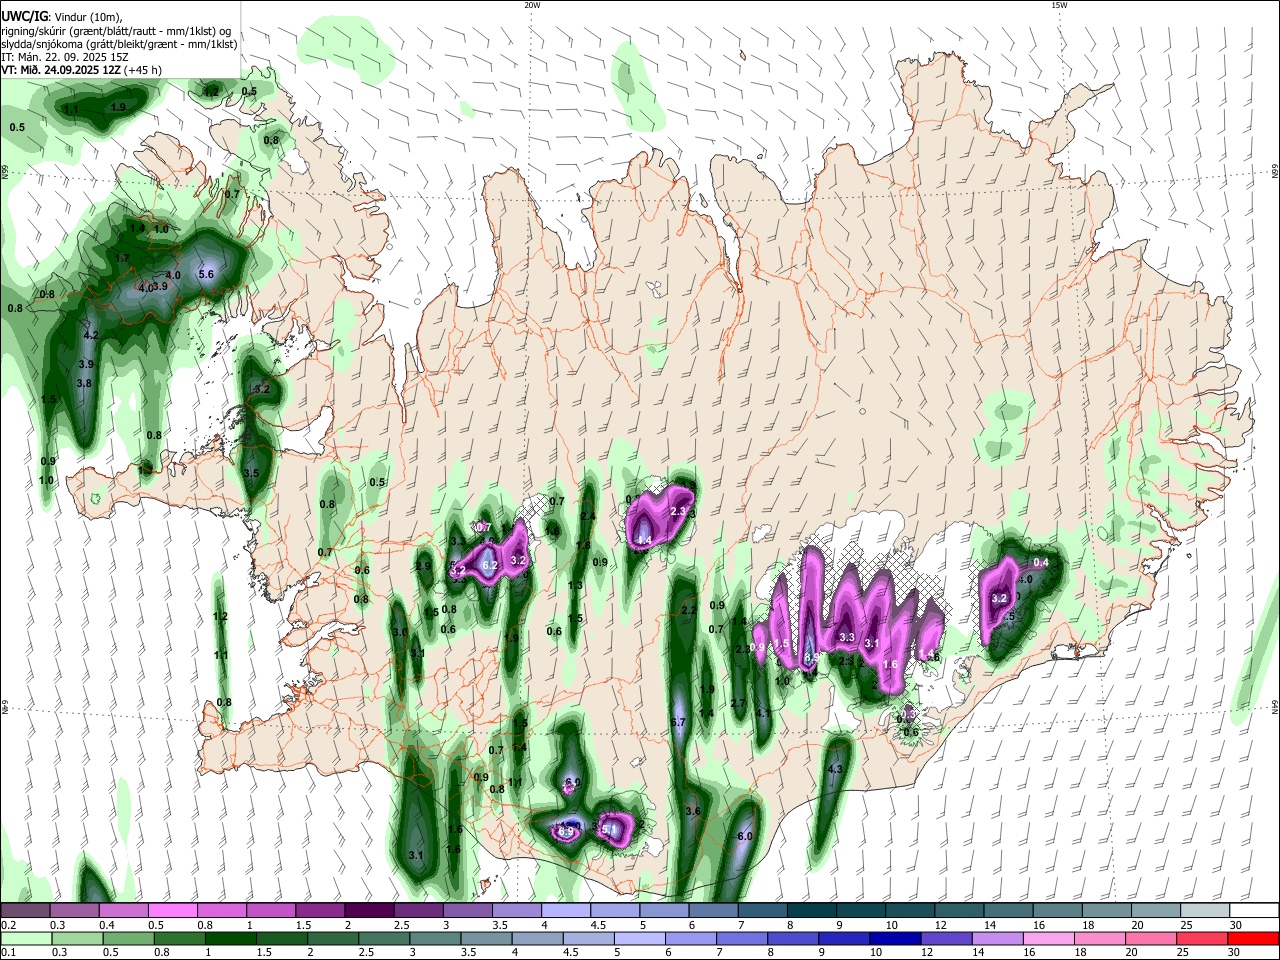Pick the navy blue rain swatch between 10 and 12
1280x960 pixels.
[x=893, y=938]
